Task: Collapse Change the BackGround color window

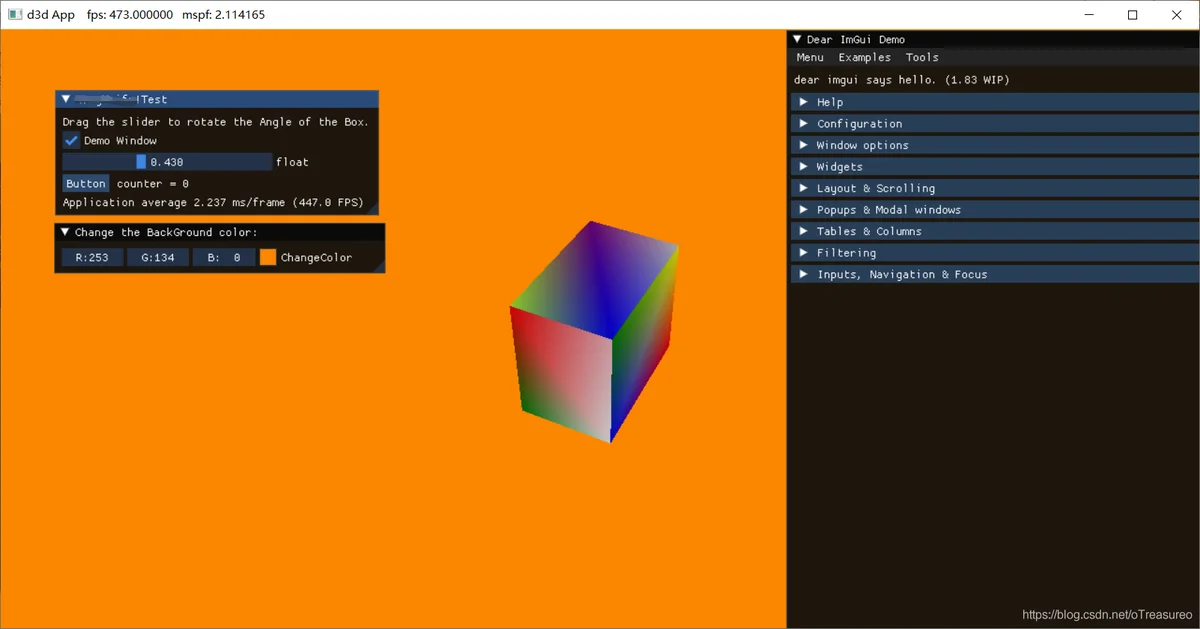Action: 66,232
